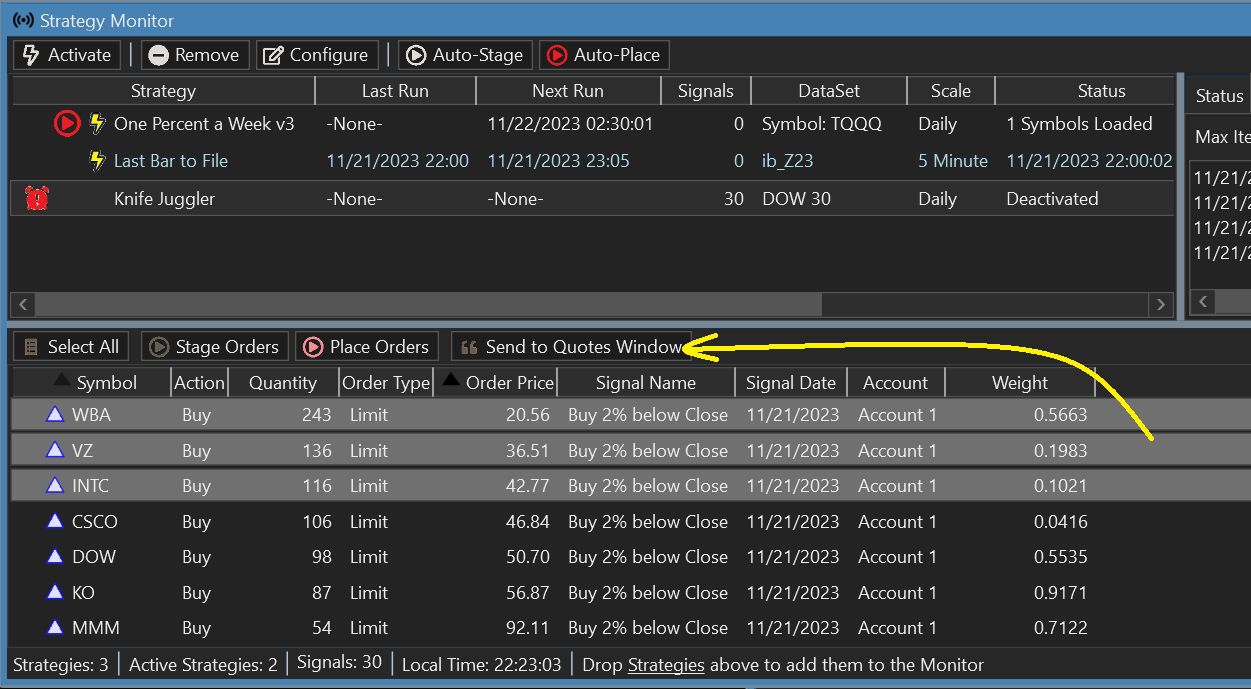Click the red play icon for One Percent a Week v3
Viewport: 1251px width, 689px height.
(x=66, y=124)
